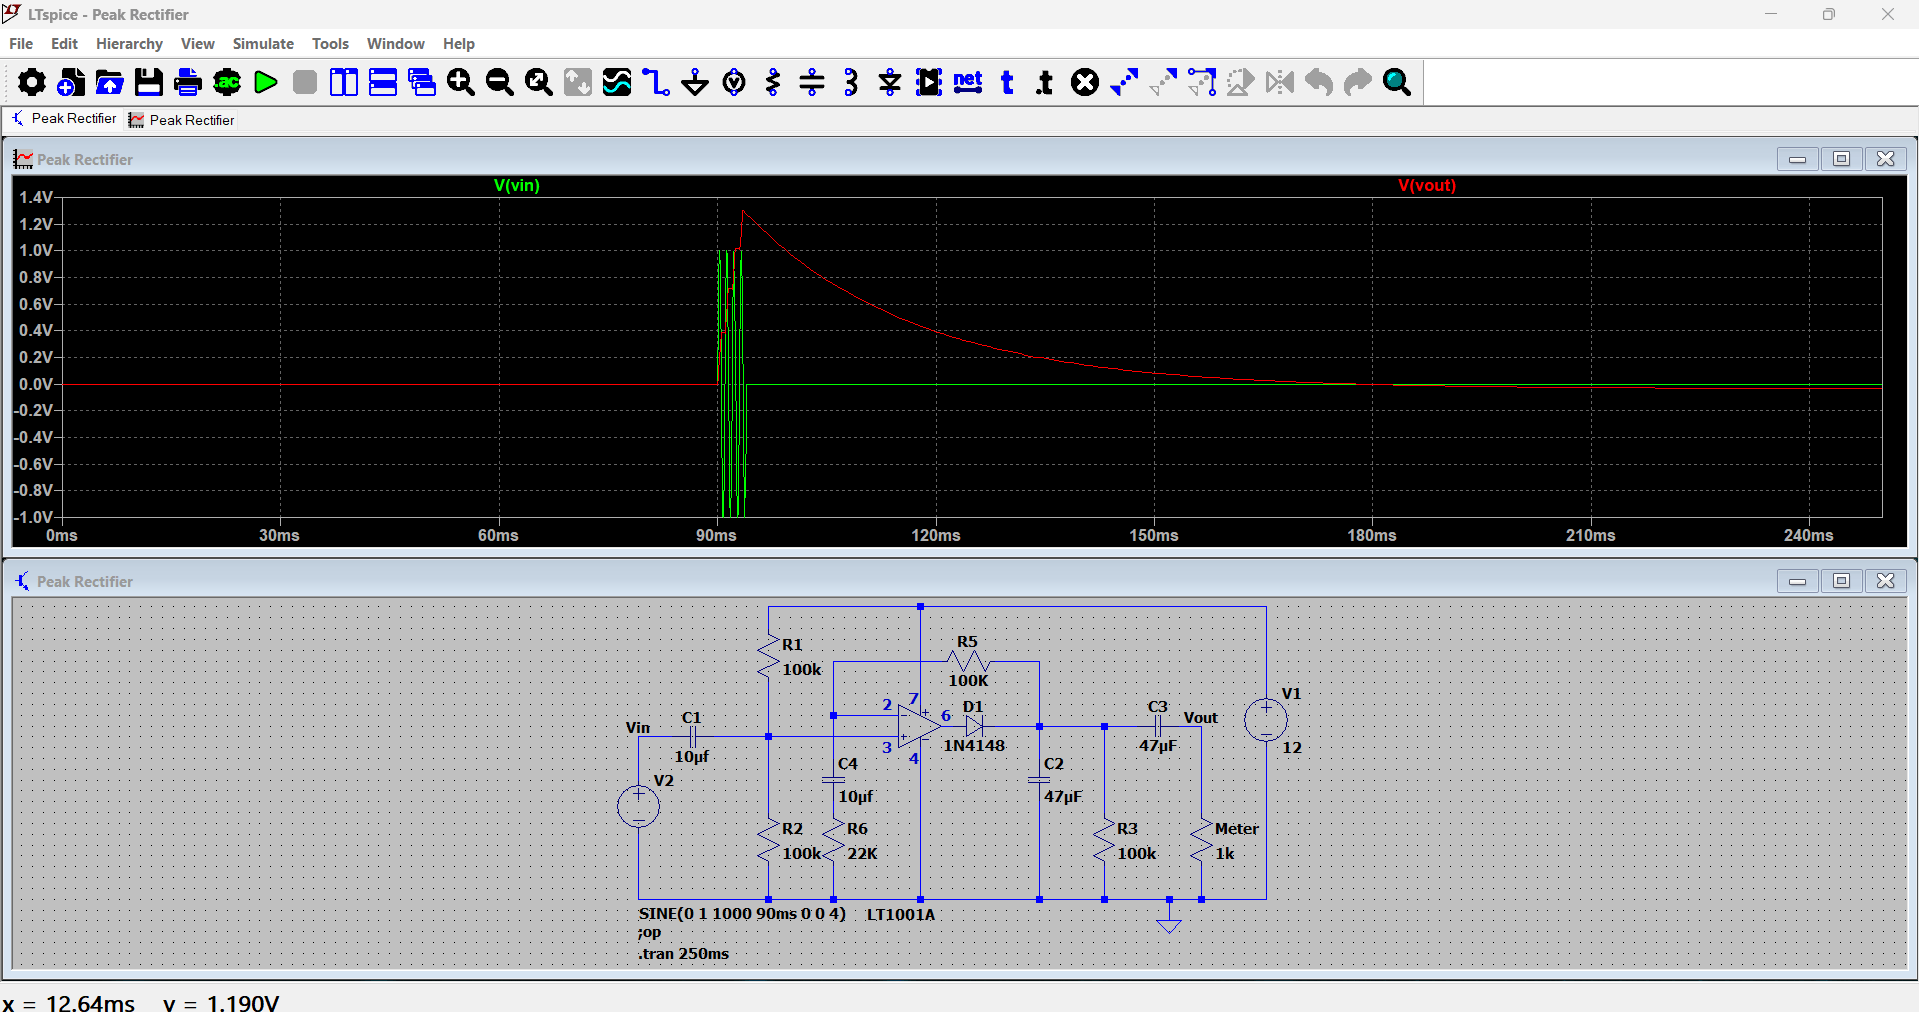Viewport: 1919px width, 1012px height.
Task: Redo the last action
Action: pos(1358,82)
